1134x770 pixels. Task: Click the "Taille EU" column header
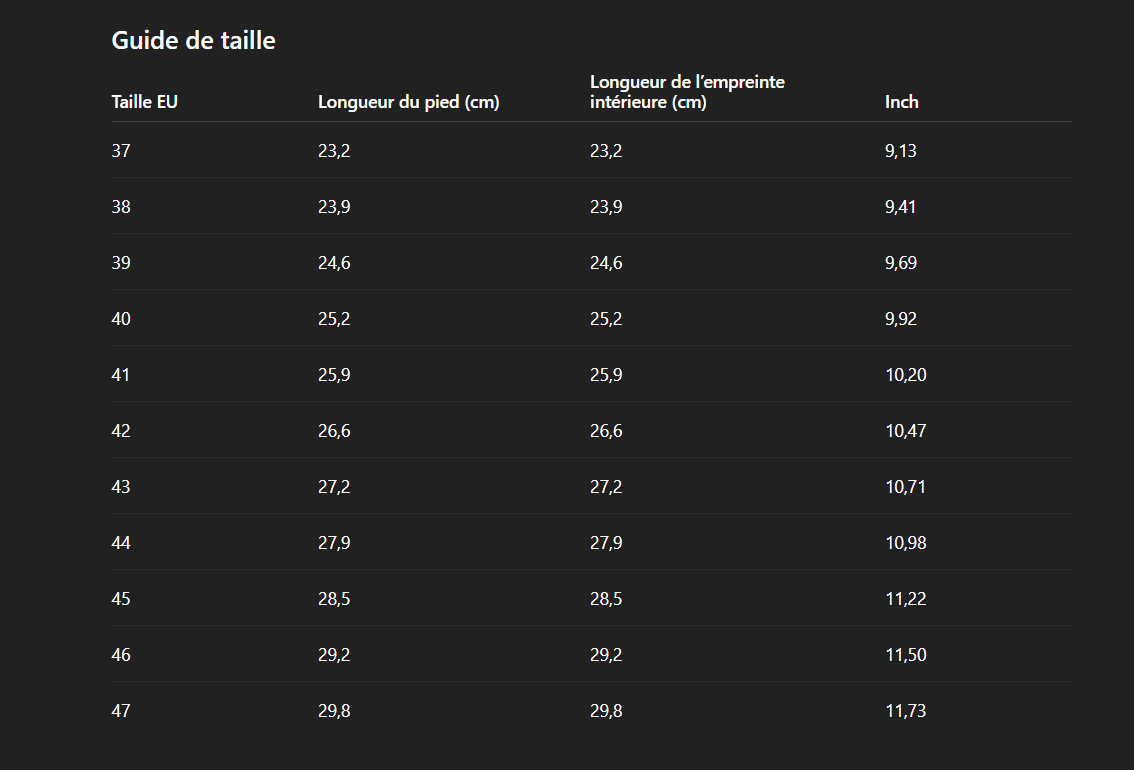(x=144, y=102)
